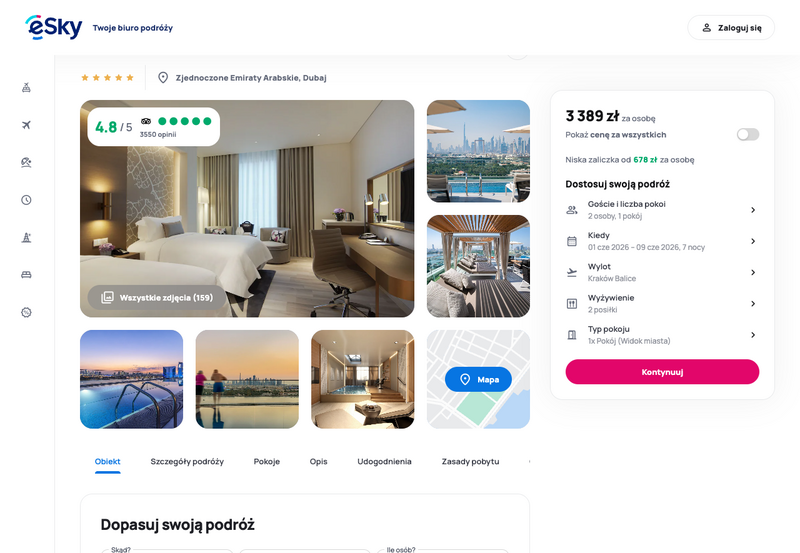This screenshot has width=800, height=553.
Task: Switch to the 'Pokoje' tab
Action: click(267, 461)
